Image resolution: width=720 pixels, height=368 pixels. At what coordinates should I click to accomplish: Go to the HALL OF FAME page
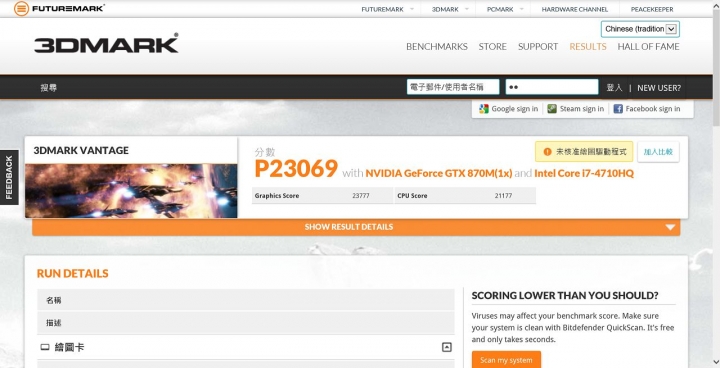click(x=648, y=46)
